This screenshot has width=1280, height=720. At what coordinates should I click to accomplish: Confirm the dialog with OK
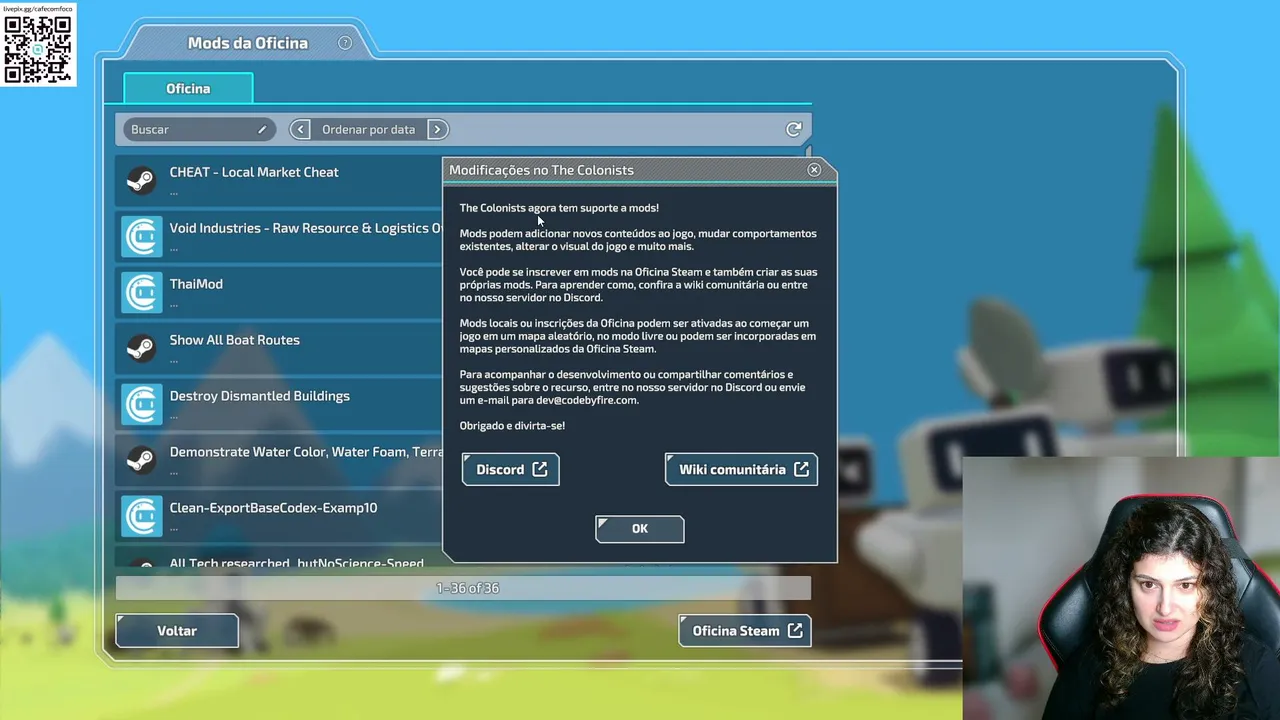coord(640,529)
